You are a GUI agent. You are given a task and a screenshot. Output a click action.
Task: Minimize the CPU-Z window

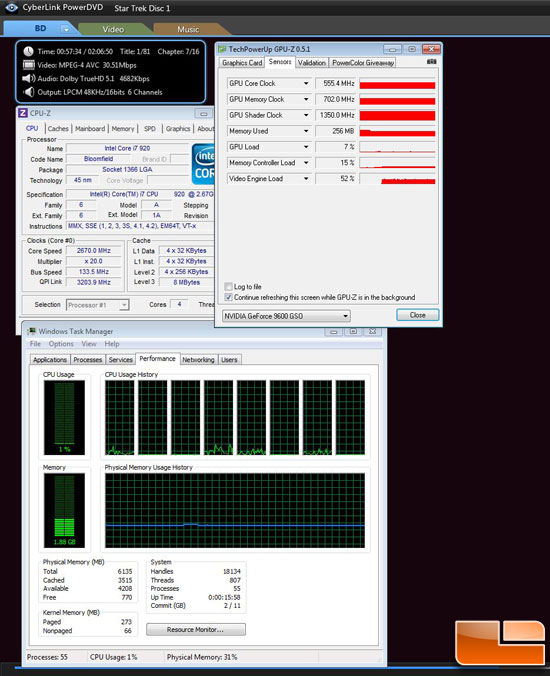pos(203,114)
